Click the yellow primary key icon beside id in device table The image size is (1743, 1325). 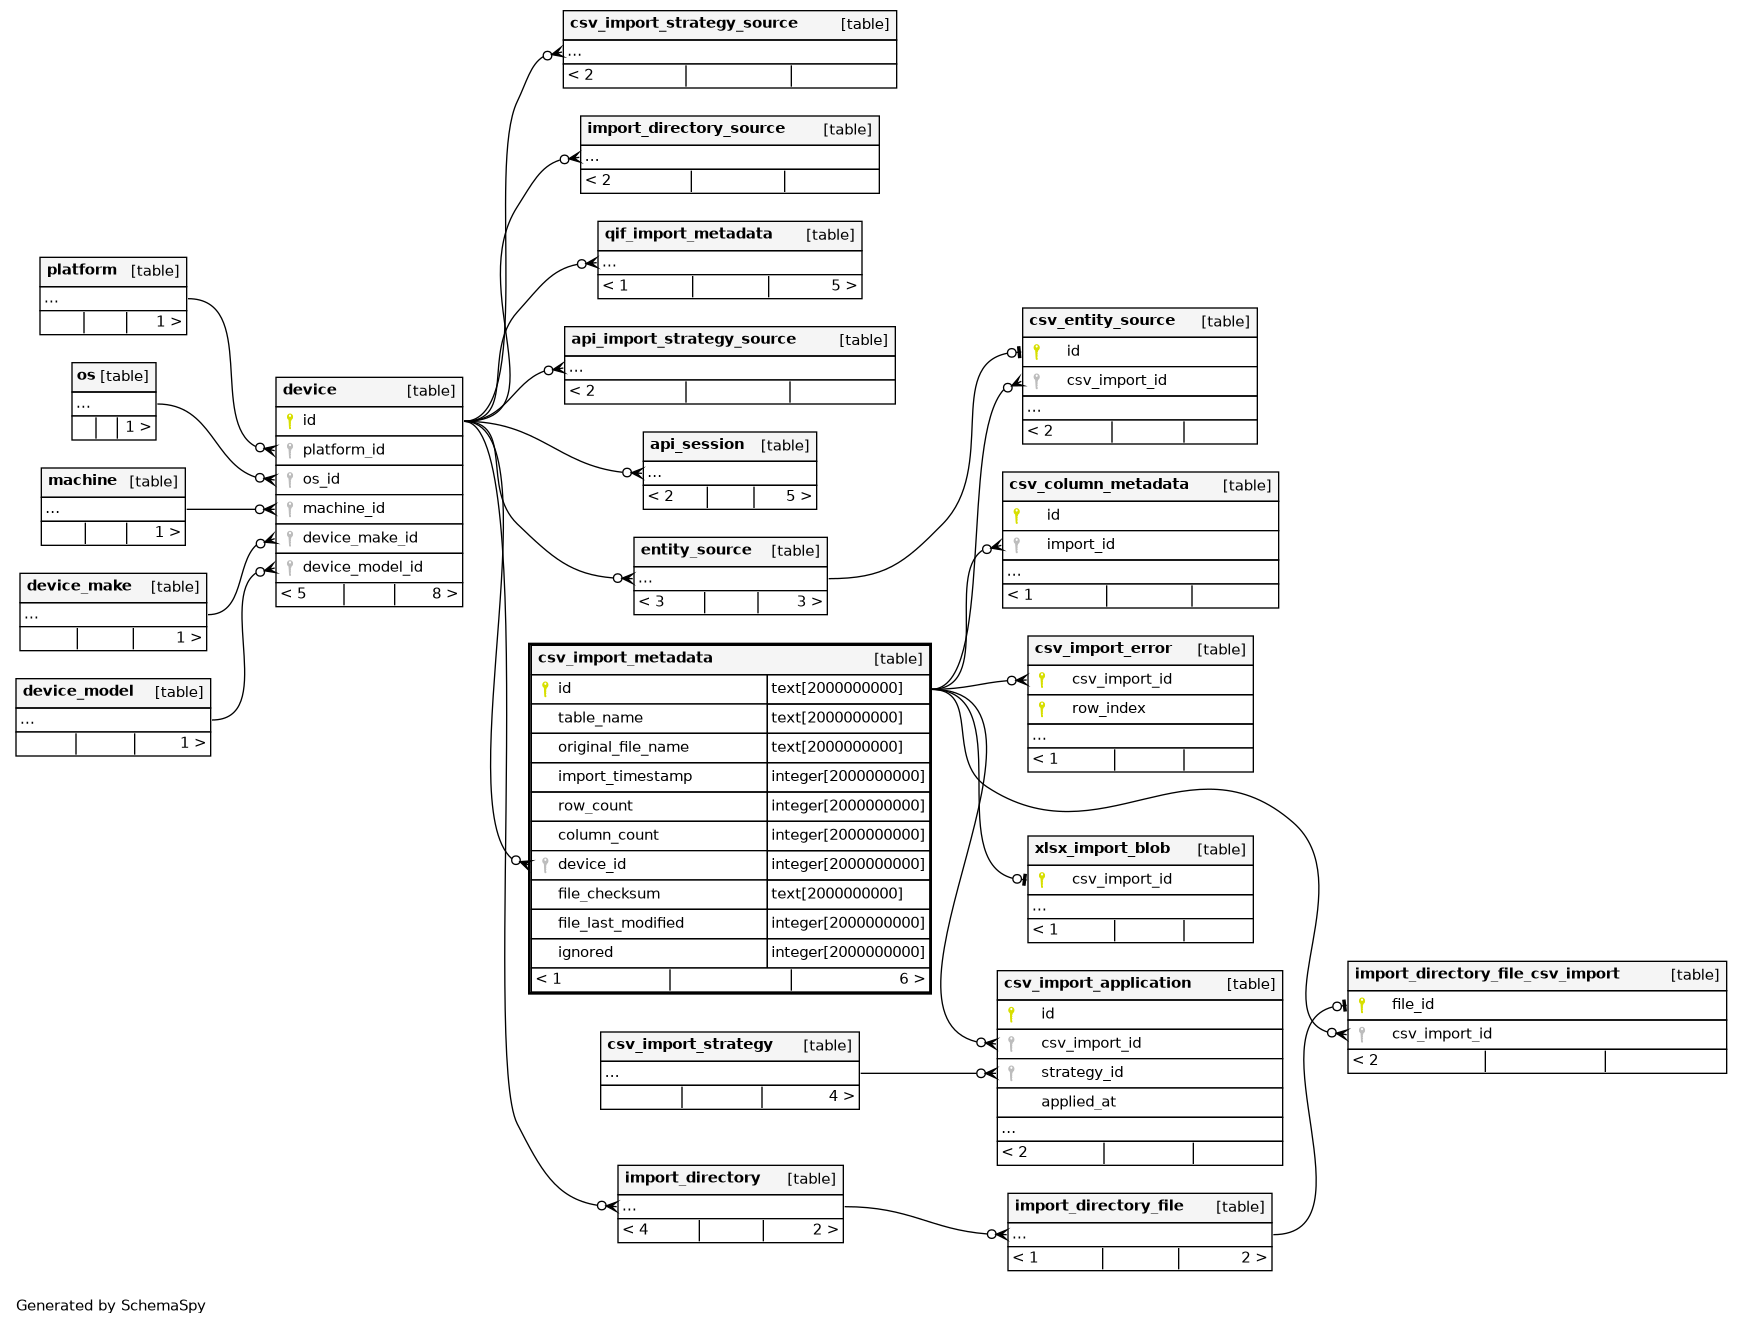point(290,421)
